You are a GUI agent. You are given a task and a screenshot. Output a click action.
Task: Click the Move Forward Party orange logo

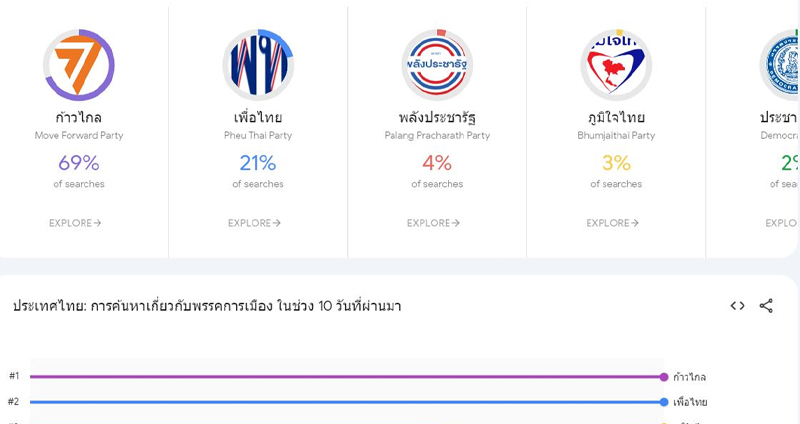click(x=79, y=65)
